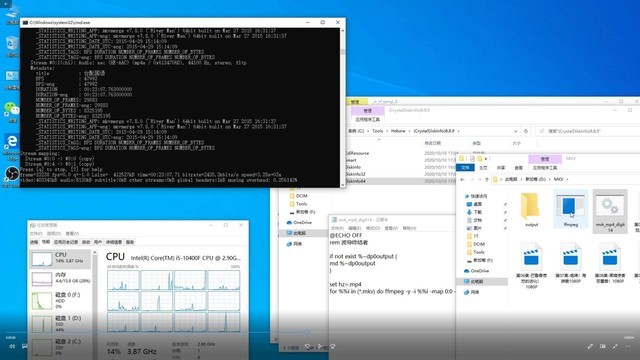Launch OBS Studio from the desktop
This screenshot has width=640, height=360.
point(12,176)
